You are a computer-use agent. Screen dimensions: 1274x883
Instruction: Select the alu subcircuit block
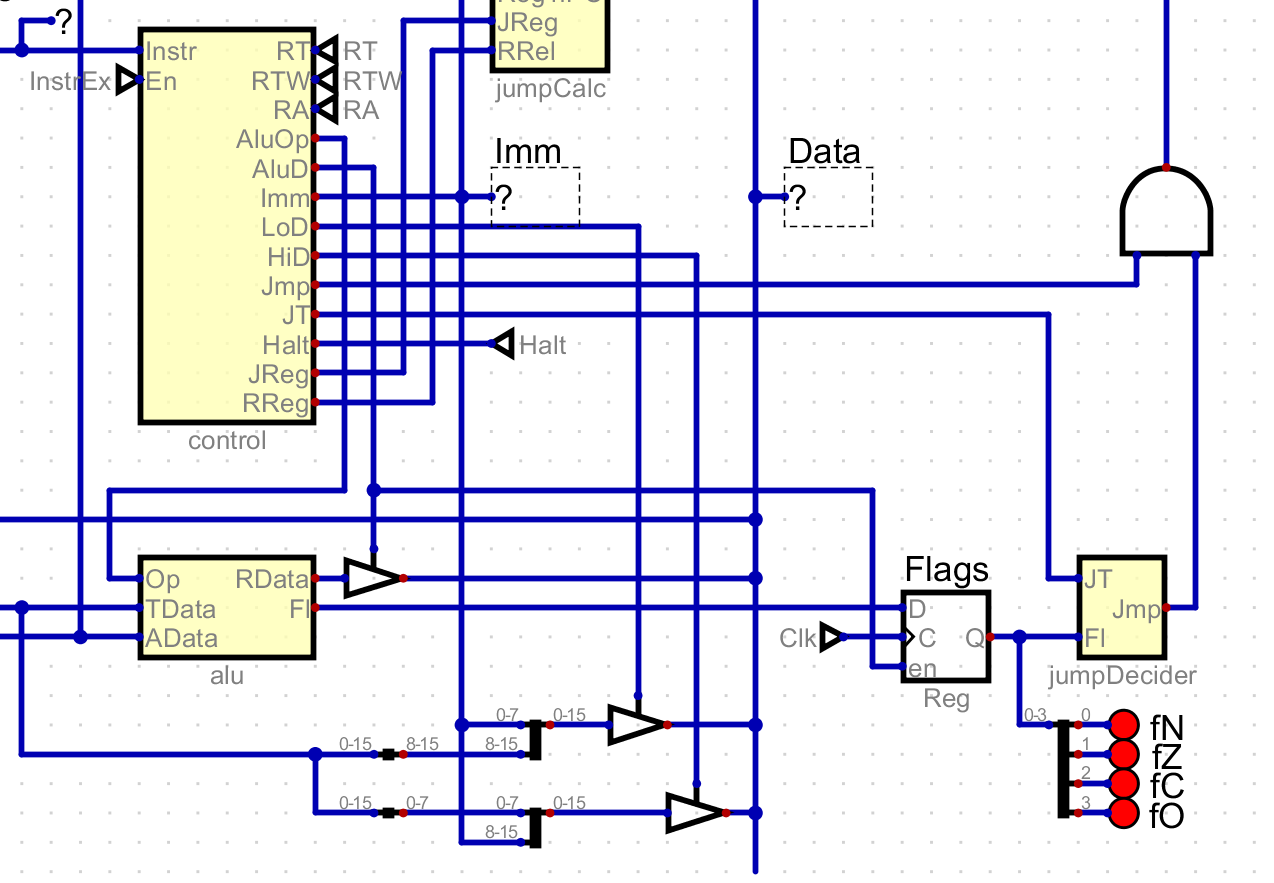pyautogui.click(x=227, y=608)
